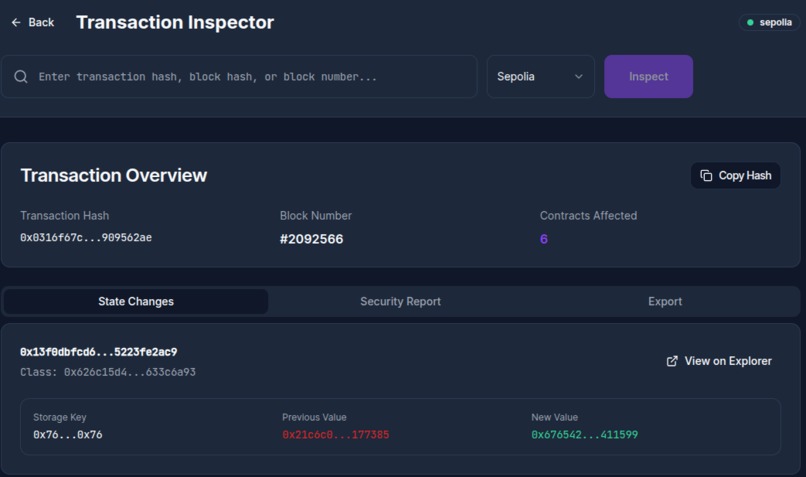Screen dimensions: 806x477
Task: Click storage key 0x76...0x76
Action: [x=68, y=435]
